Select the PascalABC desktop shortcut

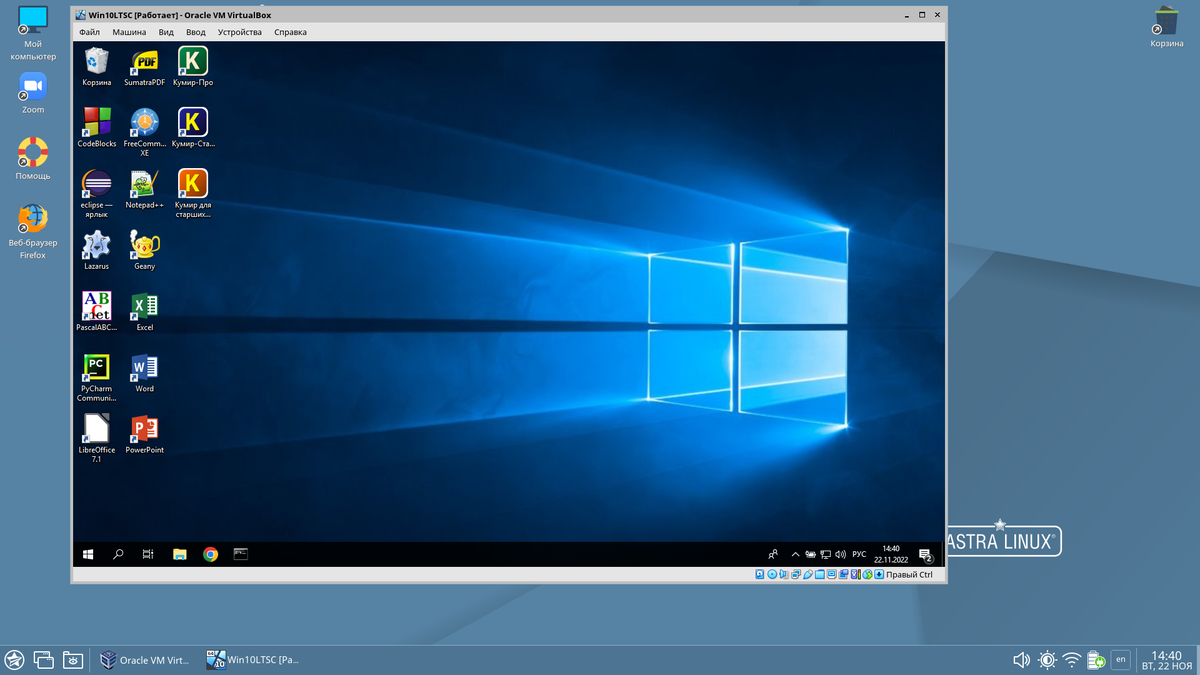coord(97,311)
